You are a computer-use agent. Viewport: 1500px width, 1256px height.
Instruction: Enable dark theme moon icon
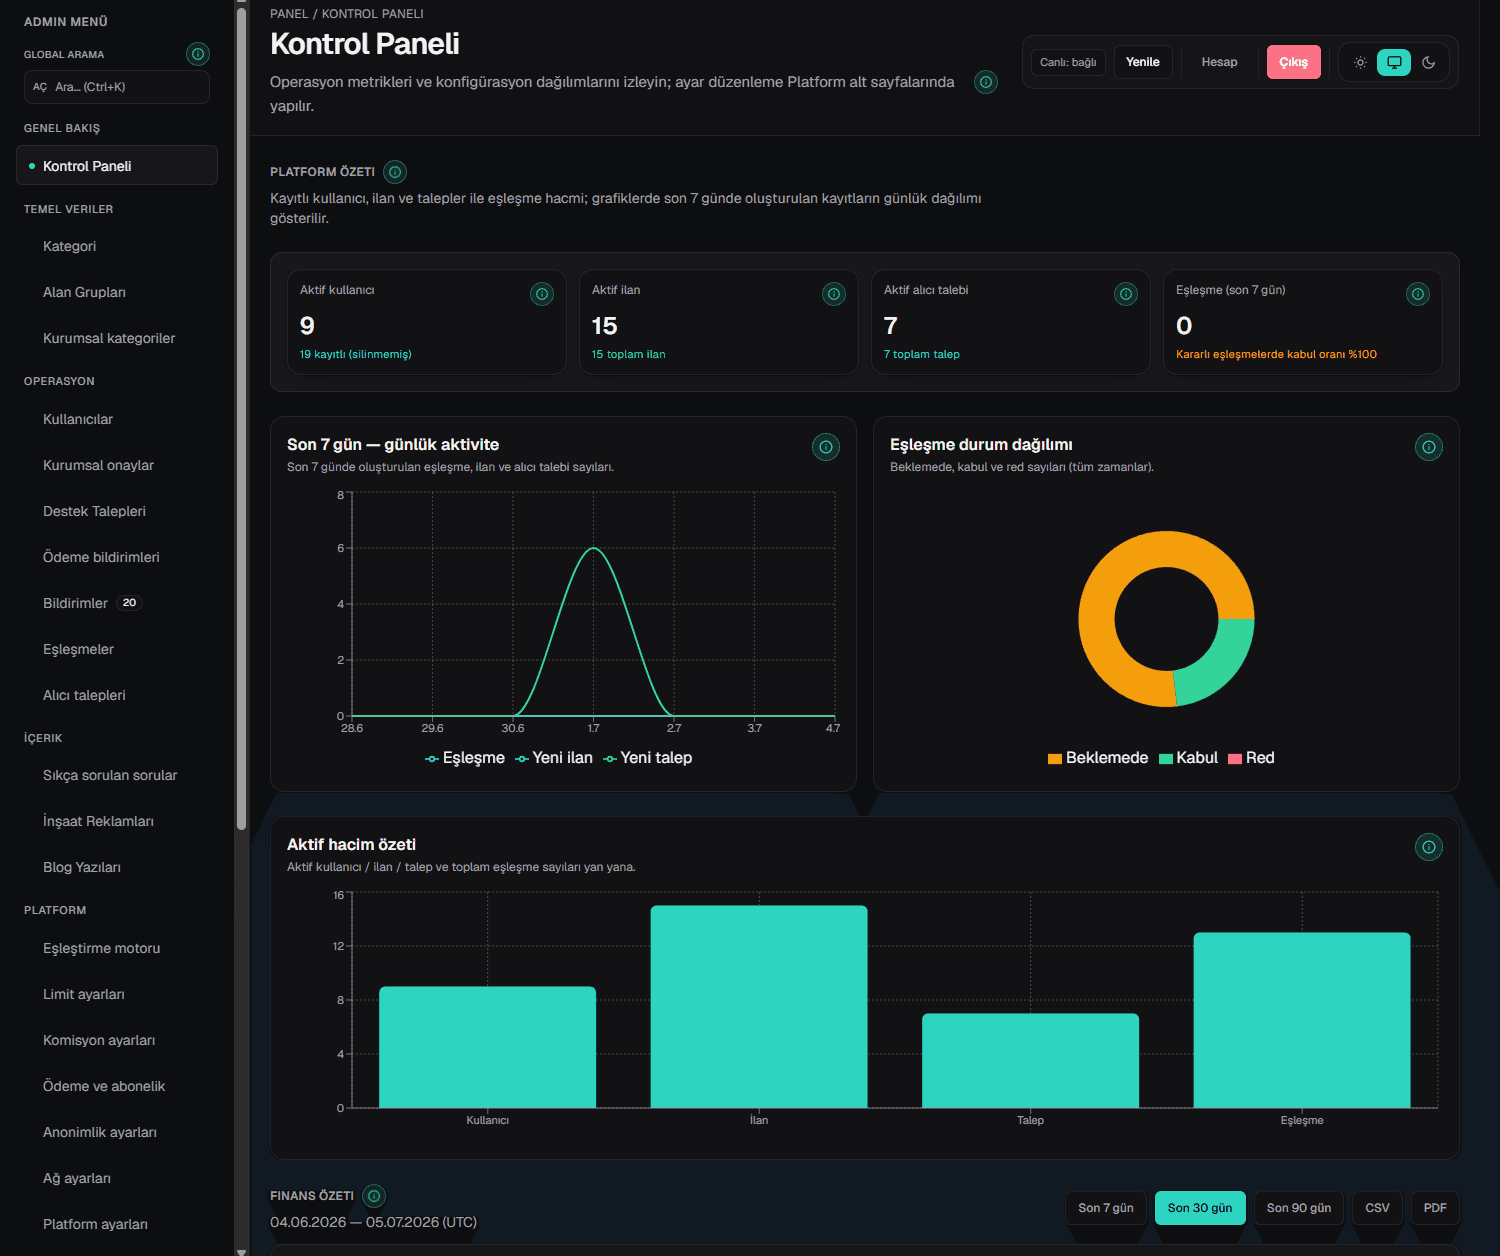pos(1429,62)
